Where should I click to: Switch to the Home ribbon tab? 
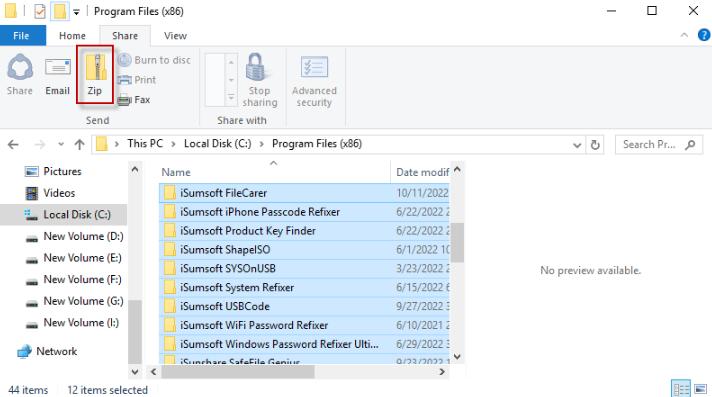[72, 35]
